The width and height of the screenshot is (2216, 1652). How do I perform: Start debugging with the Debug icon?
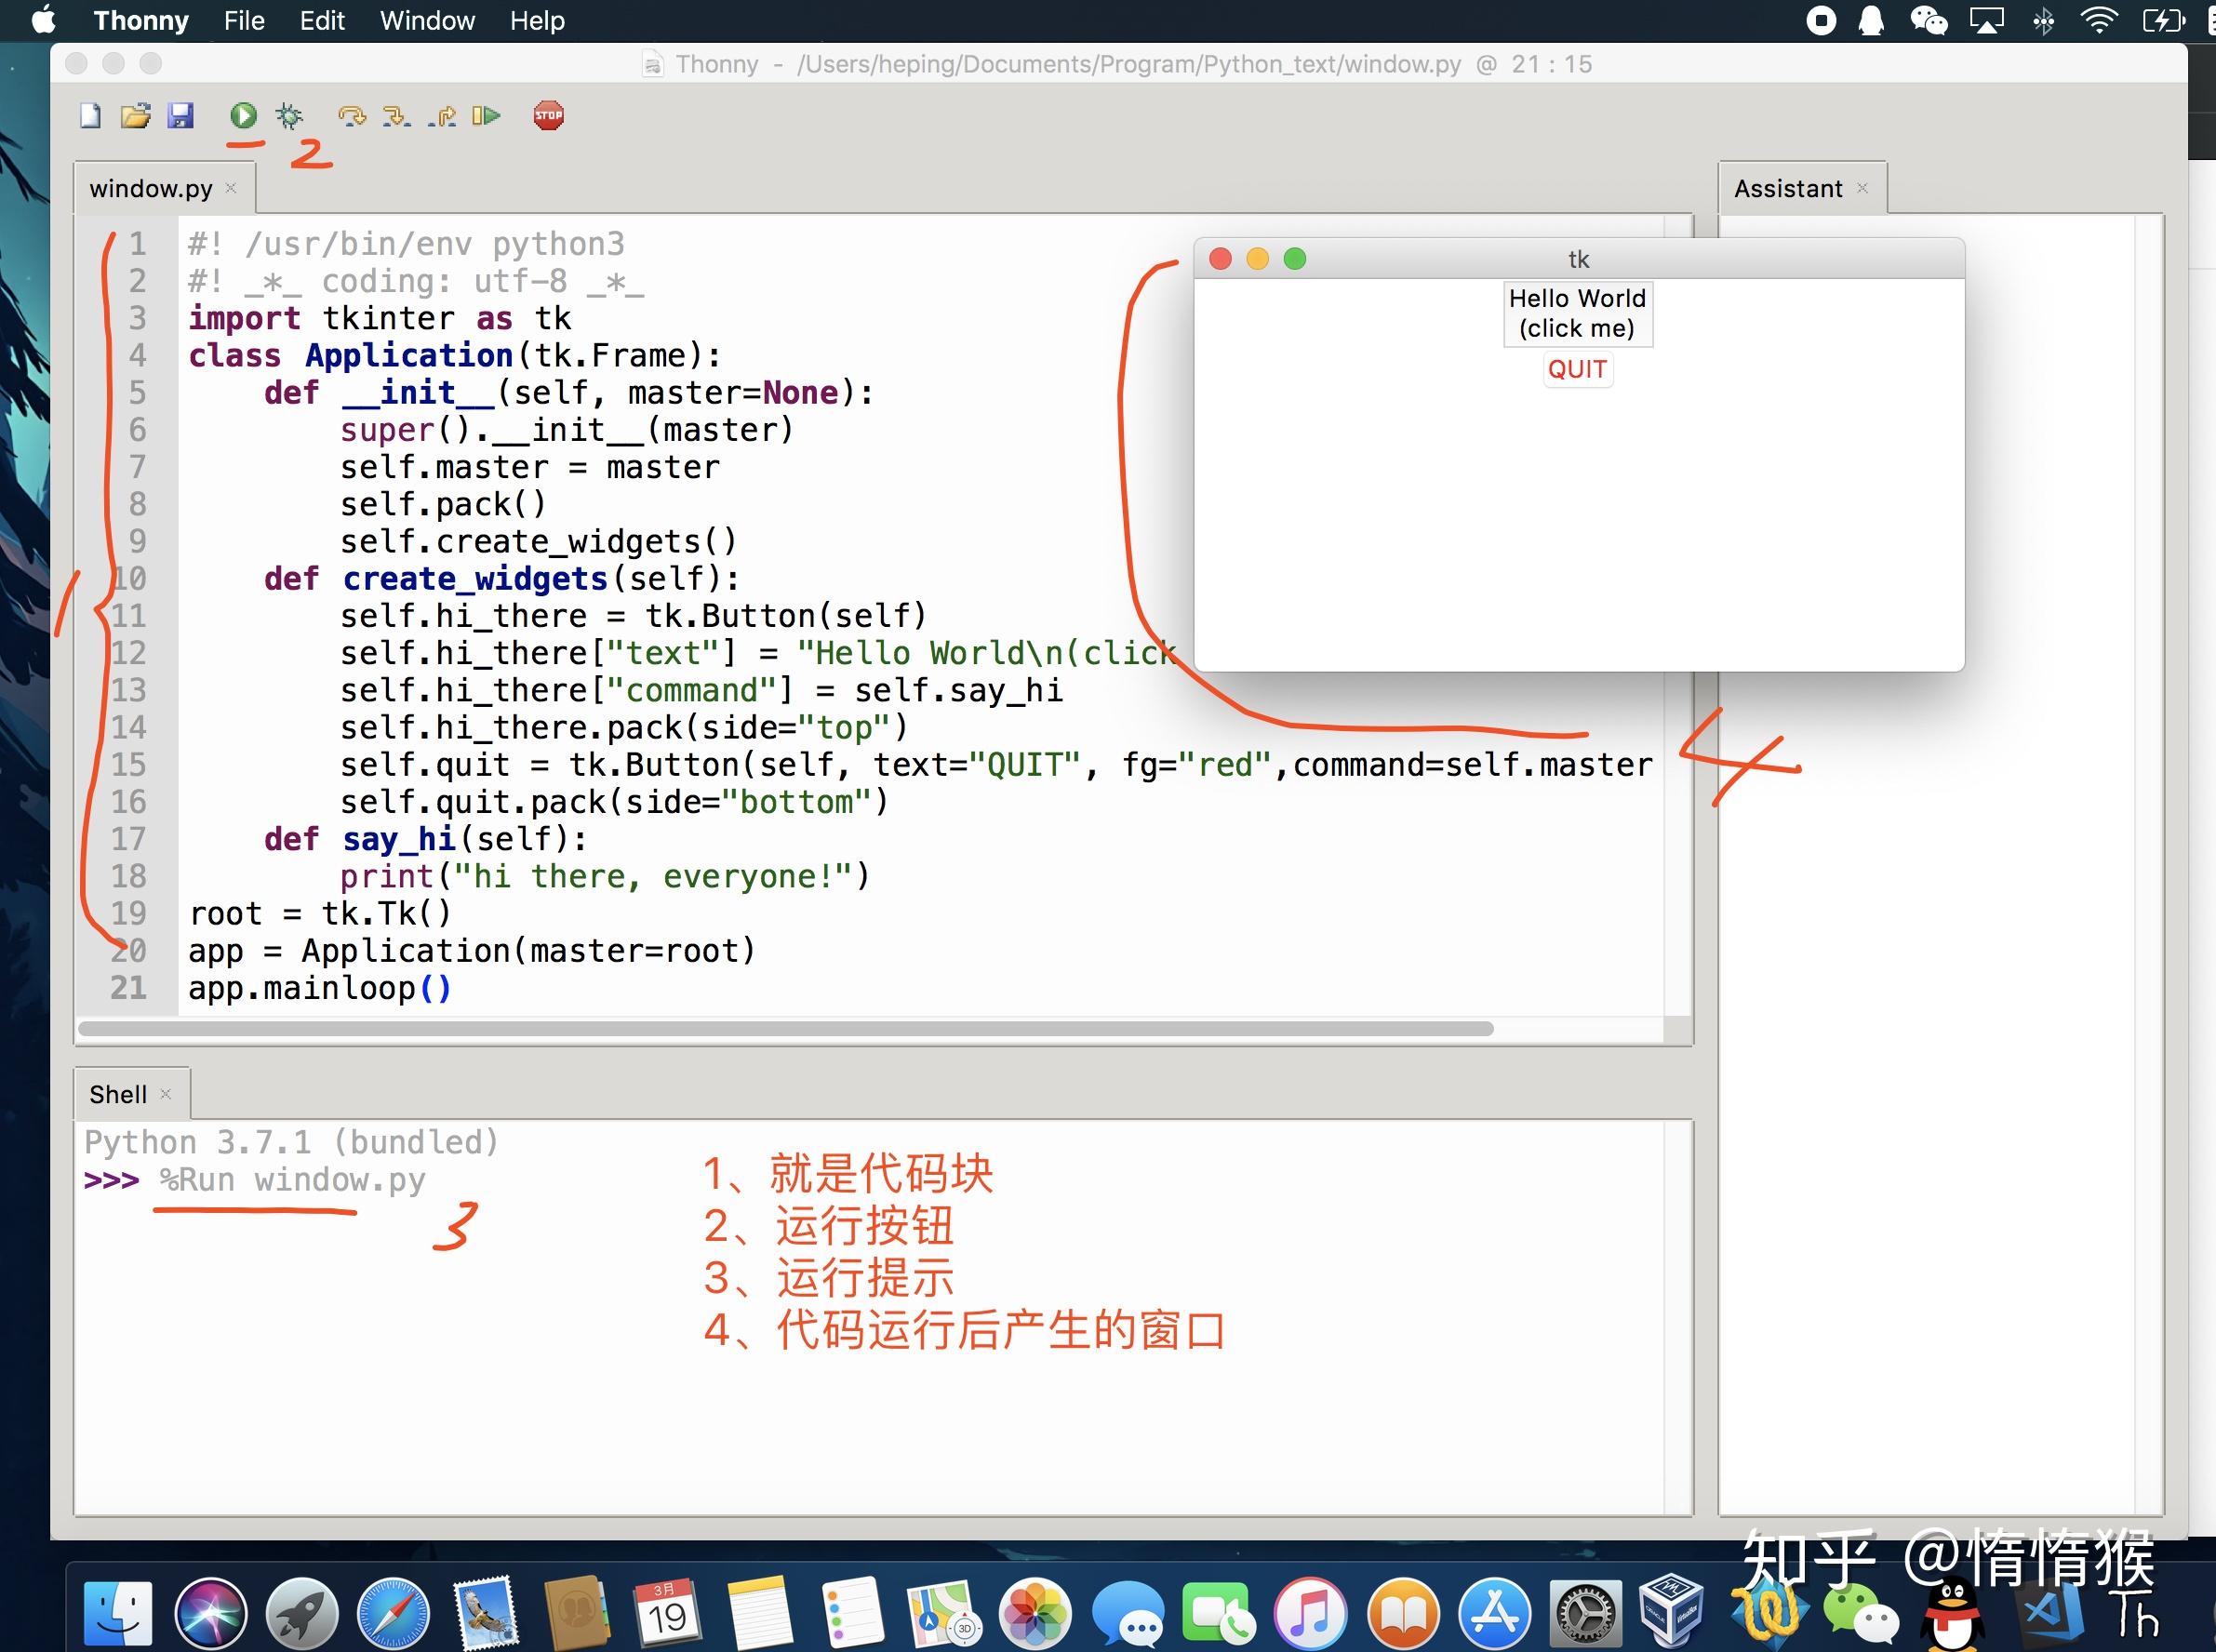291,116
